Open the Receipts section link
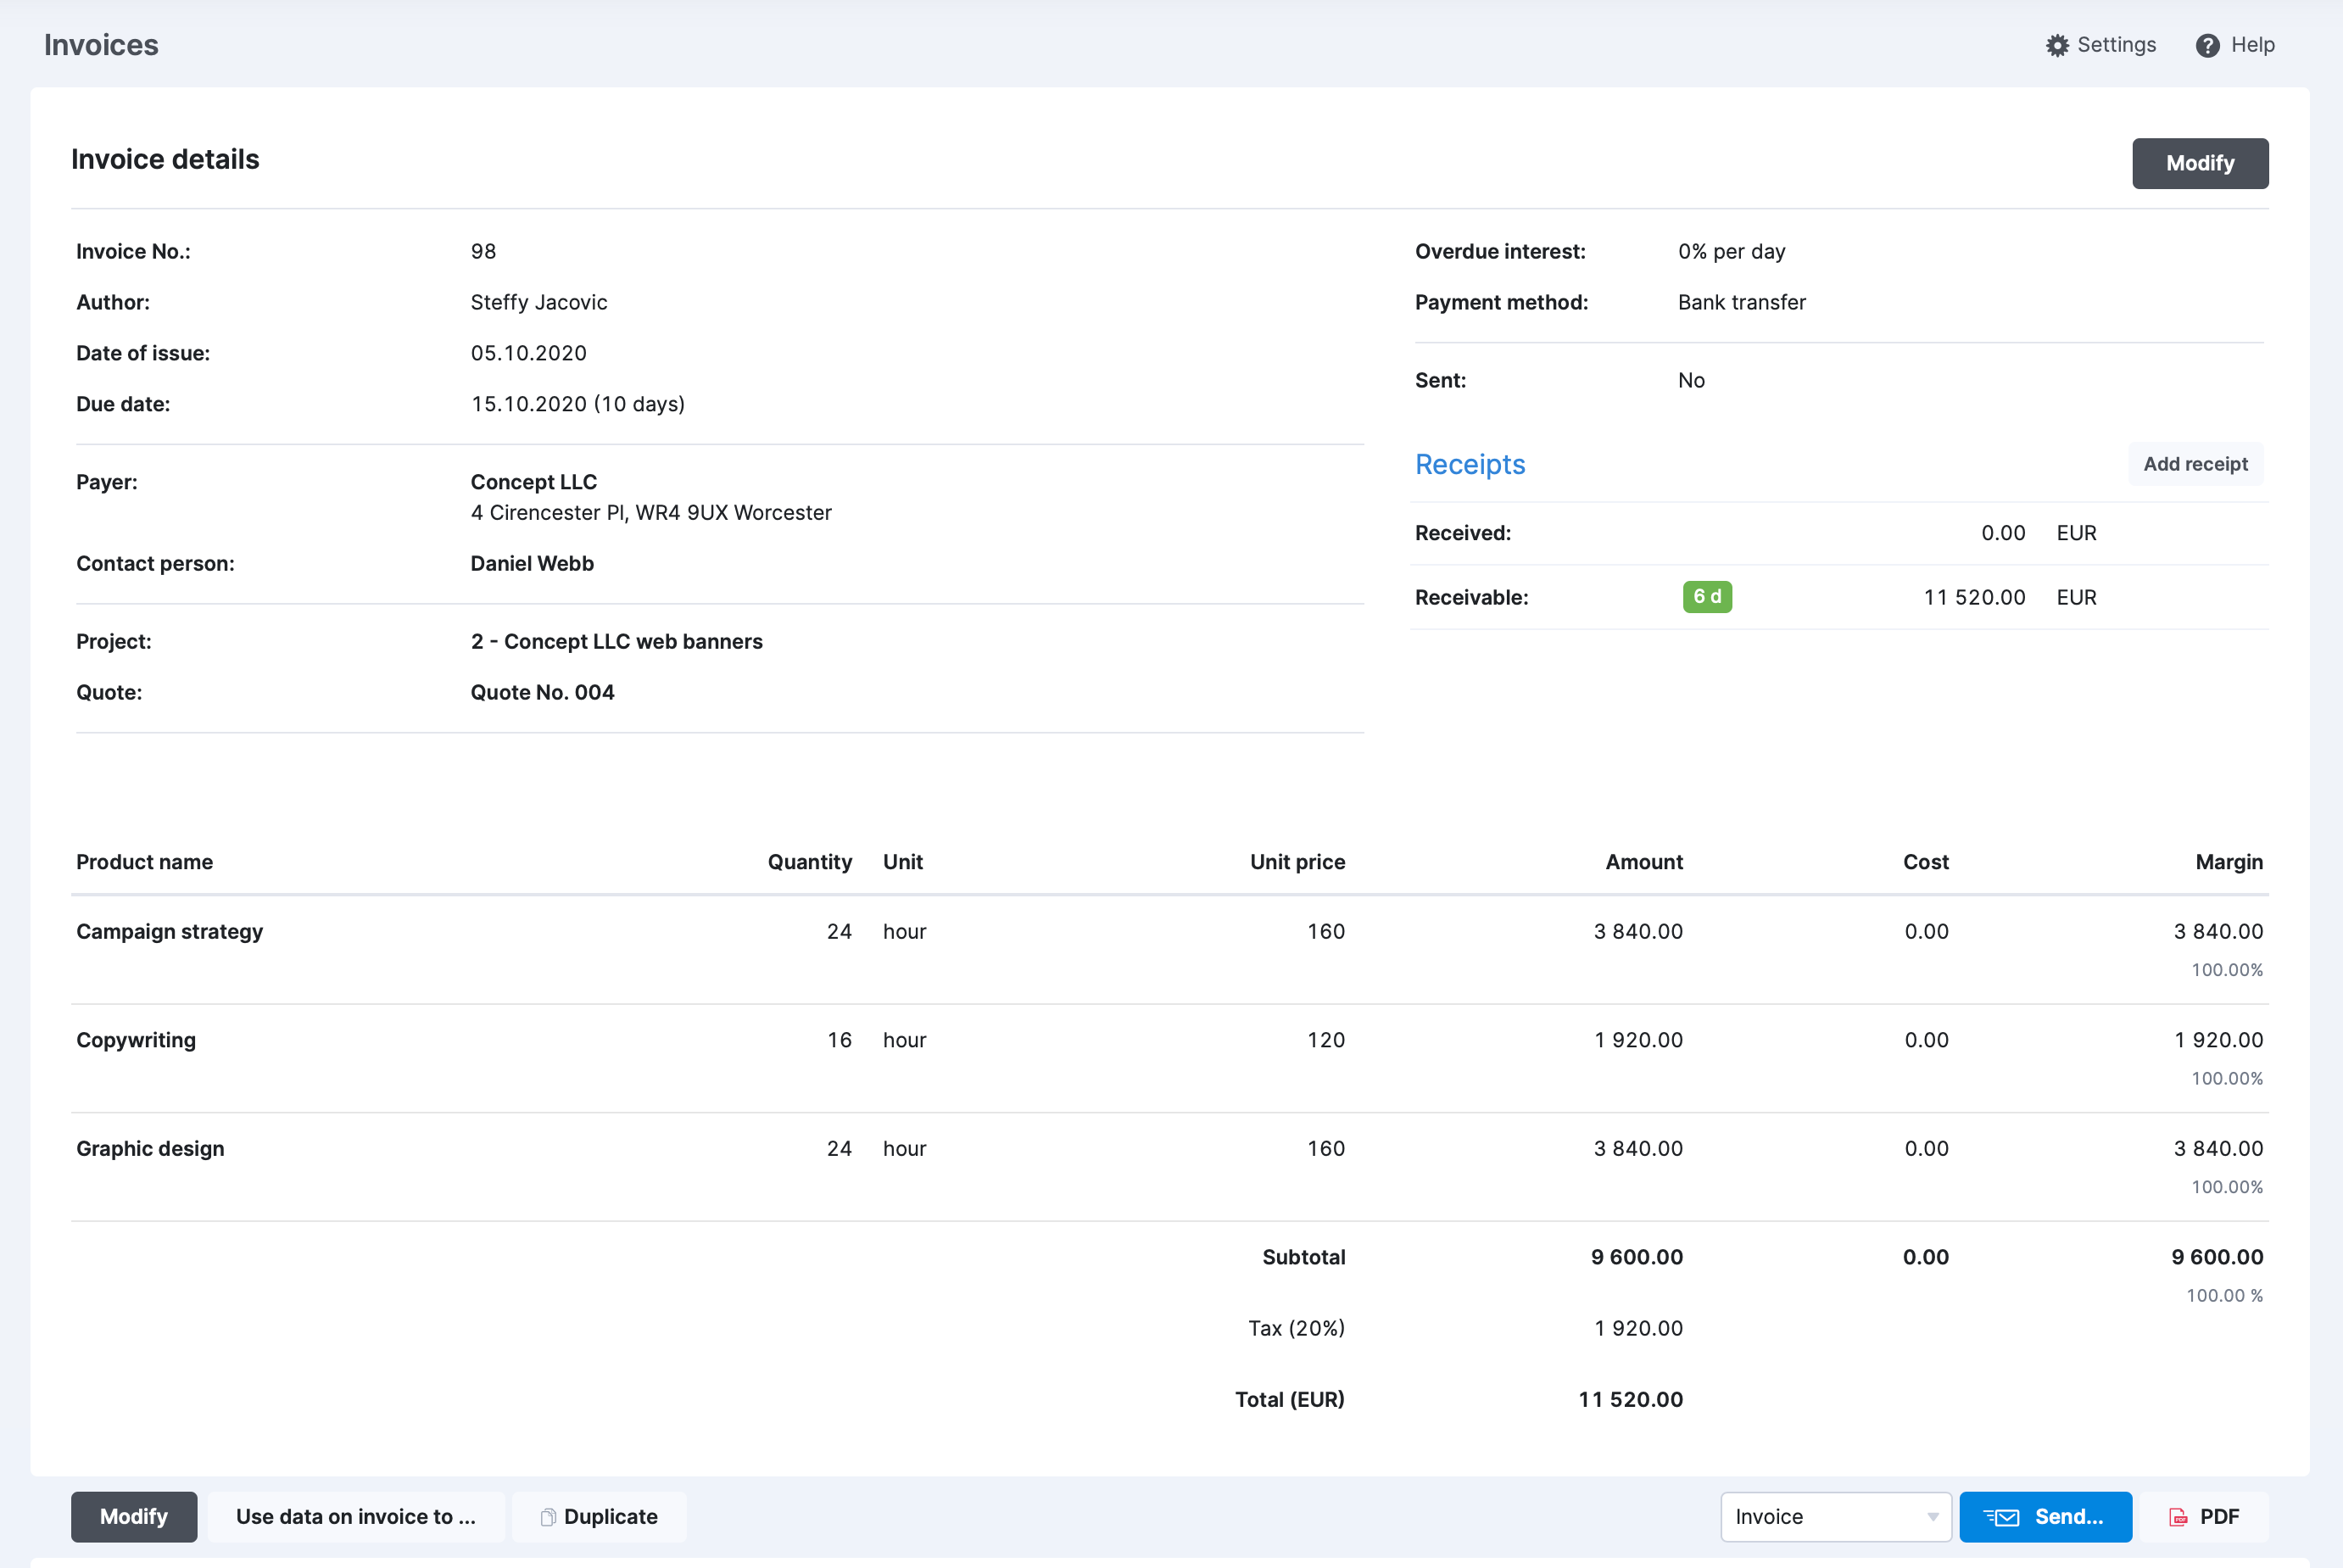Screen dimensions: 2343x1568 [1469, 464]
